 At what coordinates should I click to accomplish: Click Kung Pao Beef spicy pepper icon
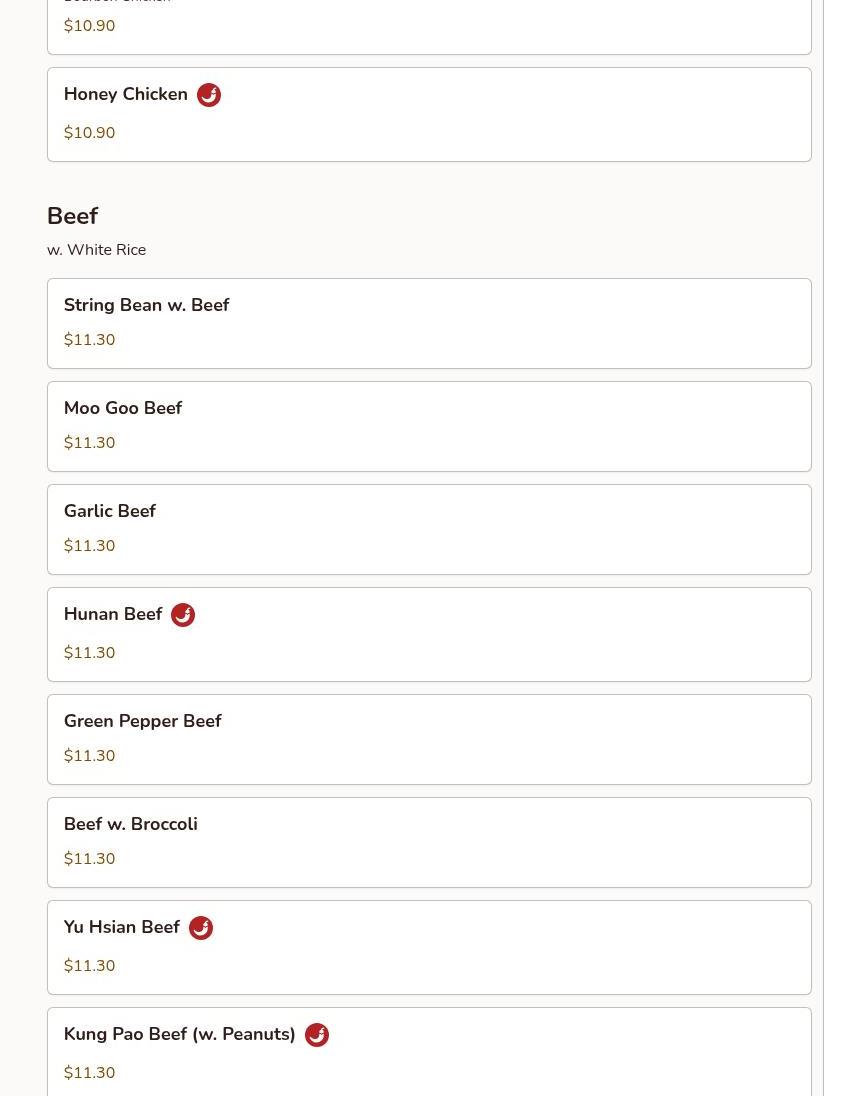coord(317,1035)
